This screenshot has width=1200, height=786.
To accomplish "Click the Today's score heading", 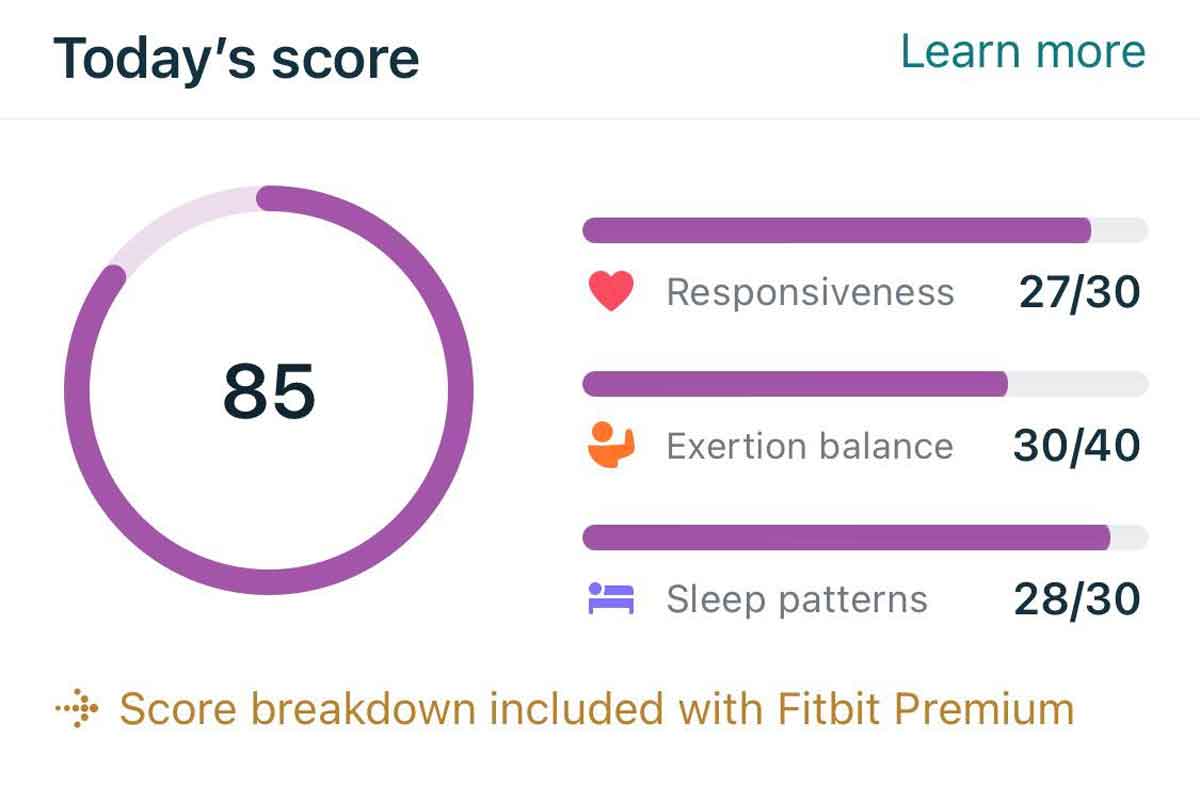I will [236, 58].
